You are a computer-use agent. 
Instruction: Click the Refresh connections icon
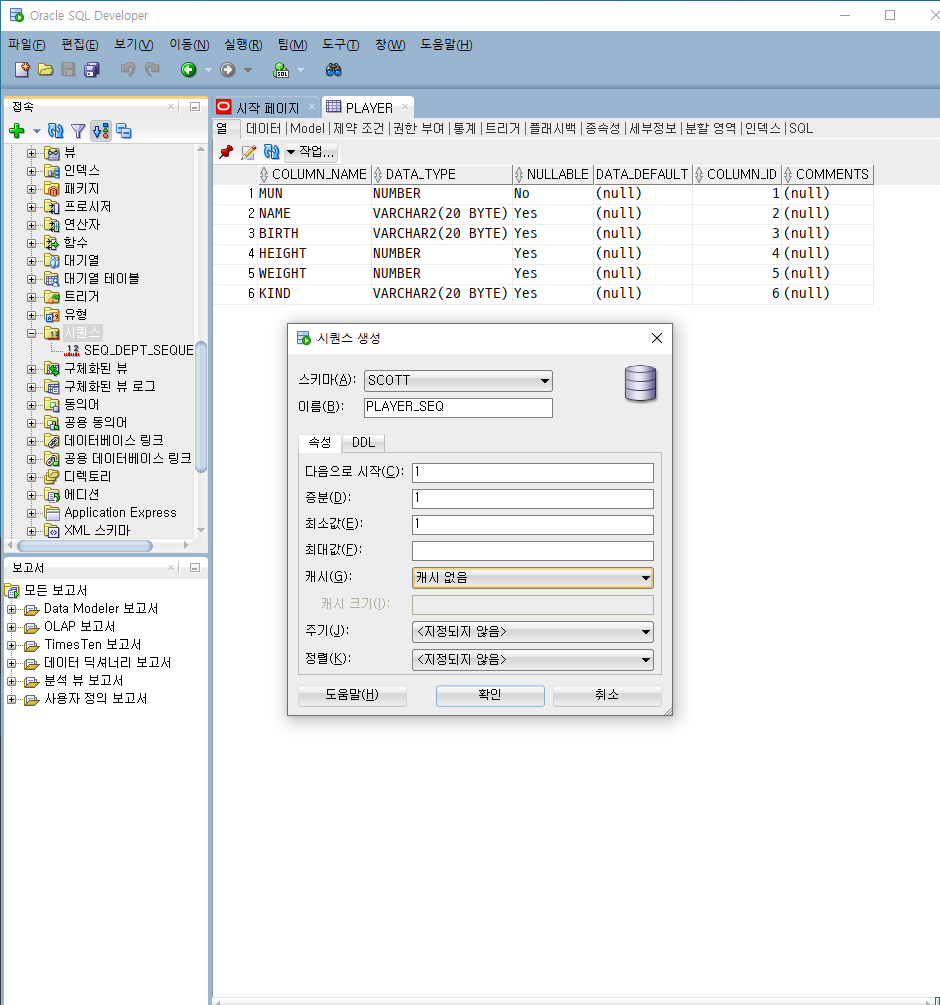(x=56, y=131)
